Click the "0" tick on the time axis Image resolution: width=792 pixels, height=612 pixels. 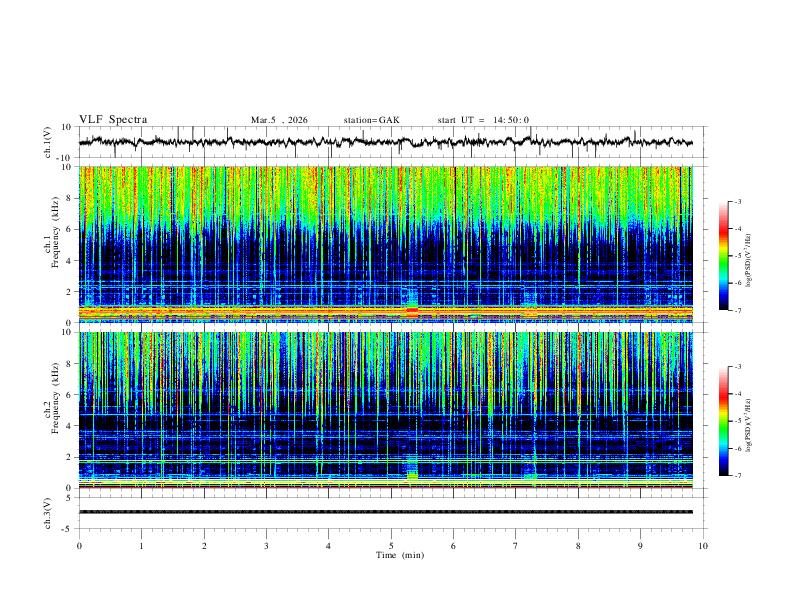pos(79,546)
